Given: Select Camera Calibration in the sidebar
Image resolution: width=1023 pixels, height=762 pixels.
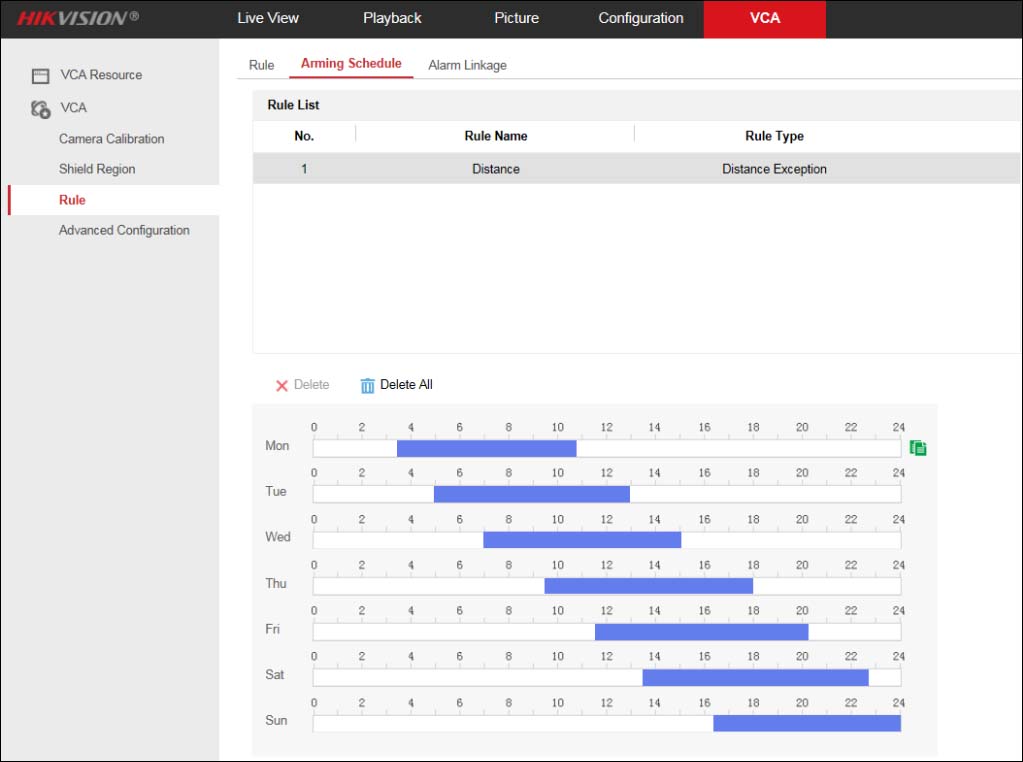Looking at the screenshot, I should pos(111,139).
